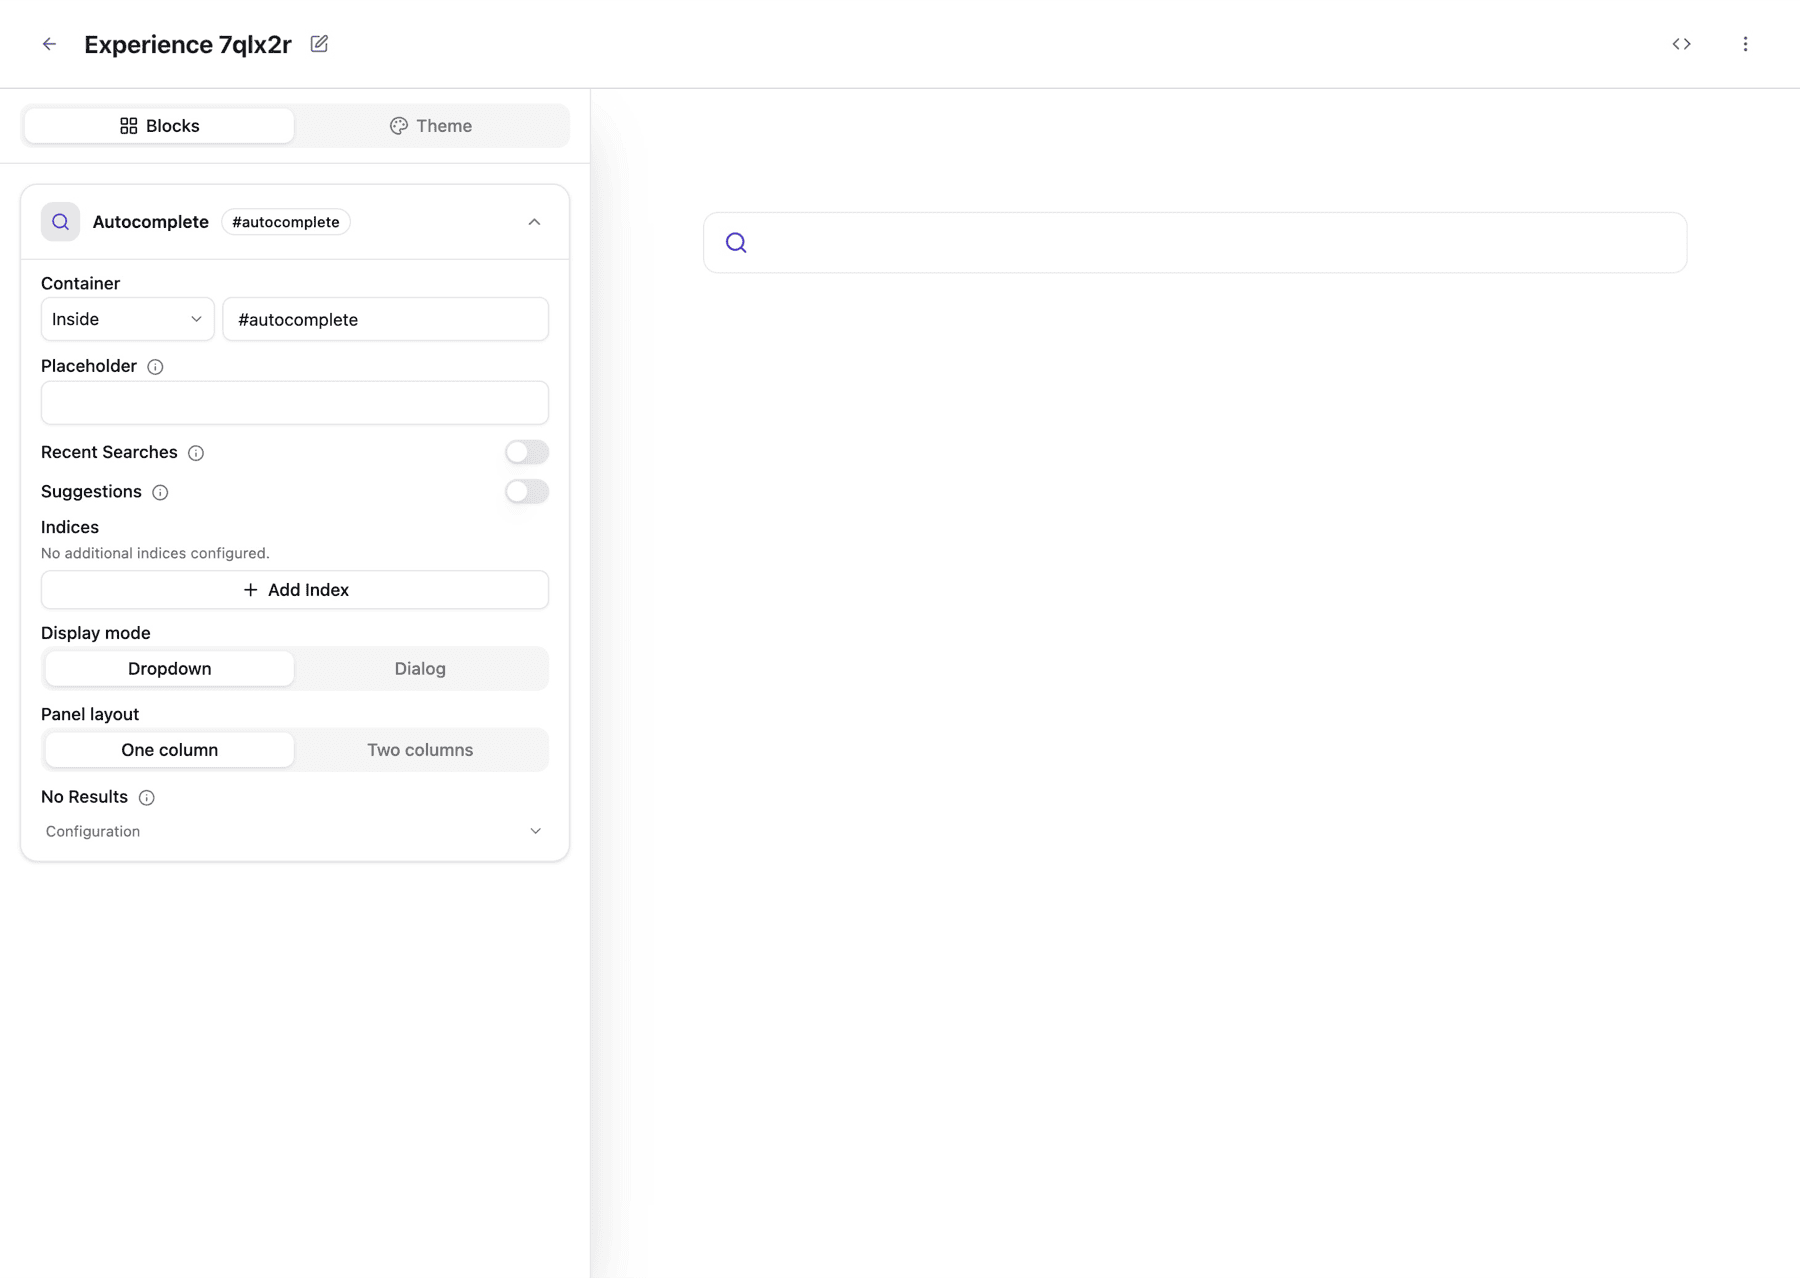Click the Autocomplete block search icon
The width and height of the screenshot is (1800, 1278).
(x=60, y=222)
